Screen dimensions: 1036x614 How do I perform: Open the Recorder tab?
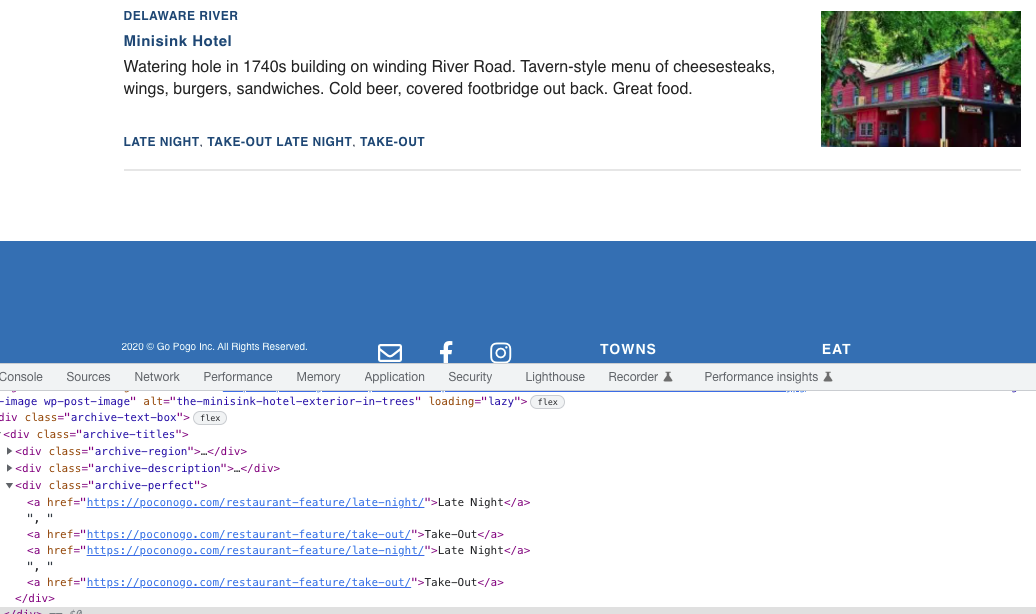click(633, 377)
